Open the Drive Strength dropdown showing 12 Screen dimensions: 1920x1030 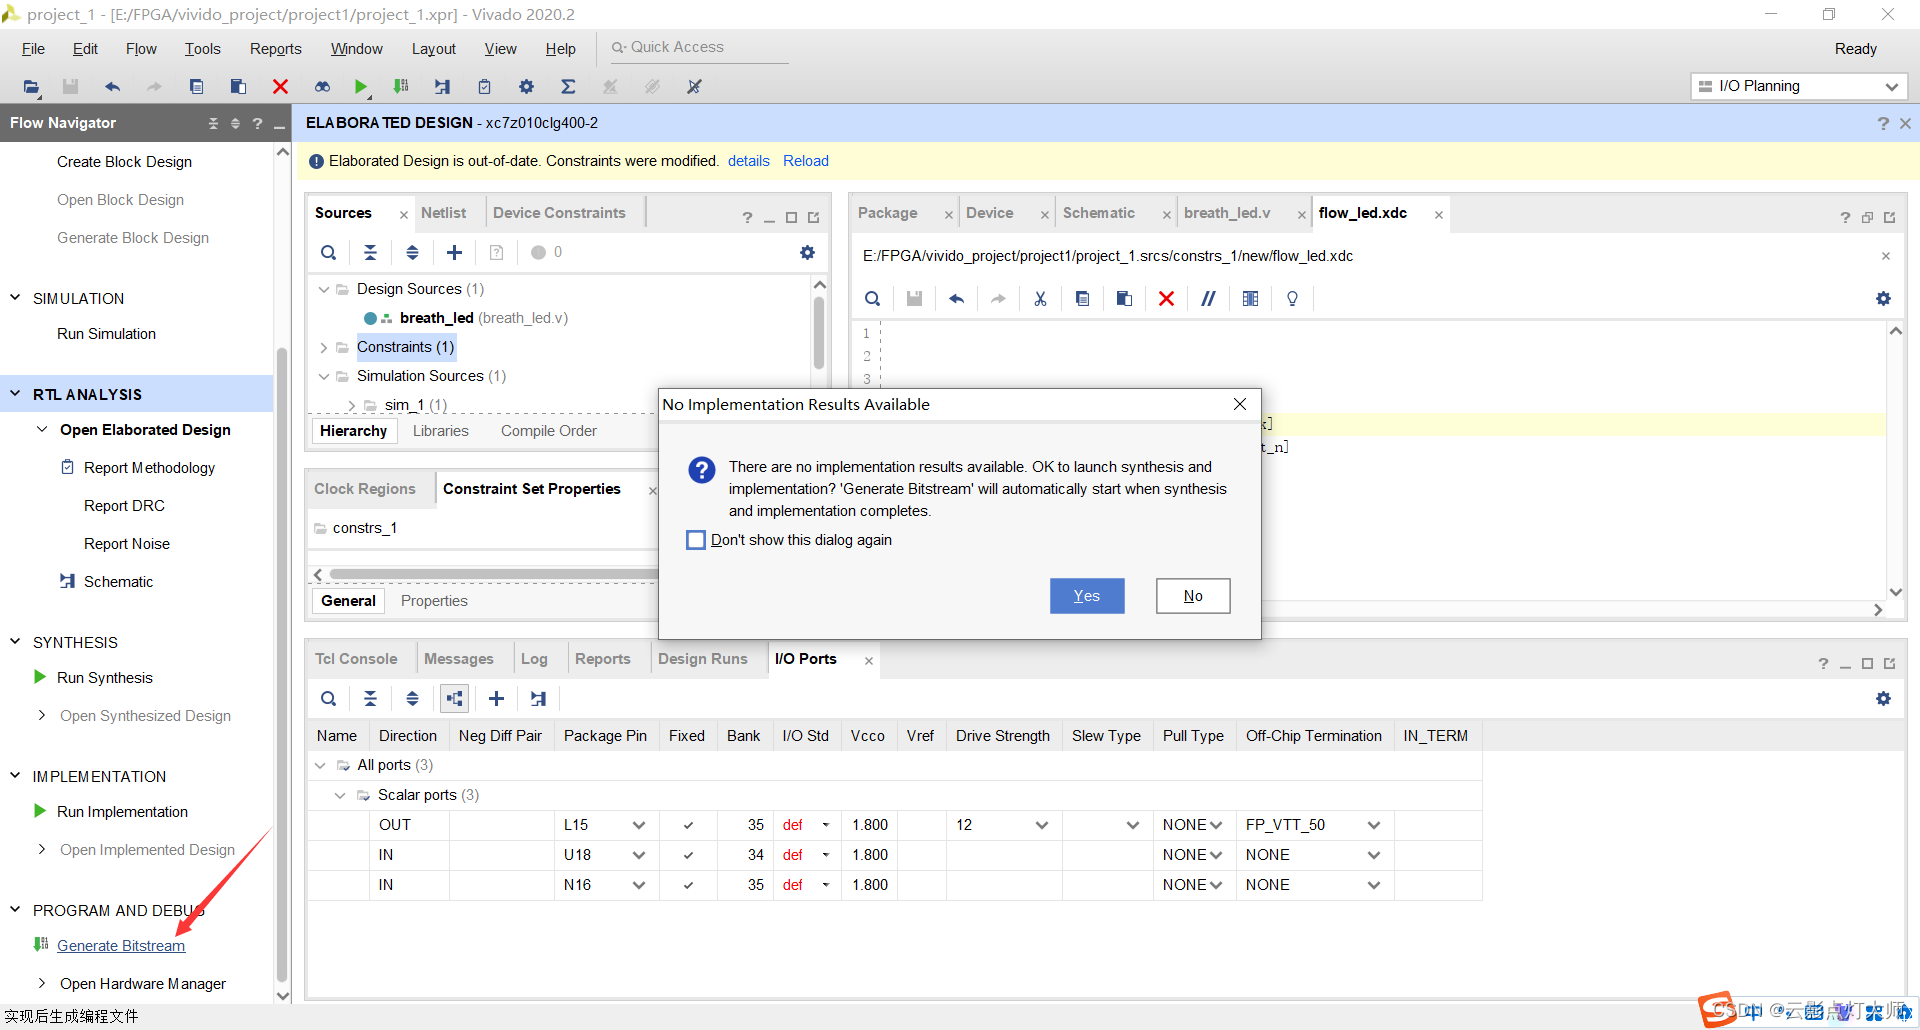pos(1042,825)
